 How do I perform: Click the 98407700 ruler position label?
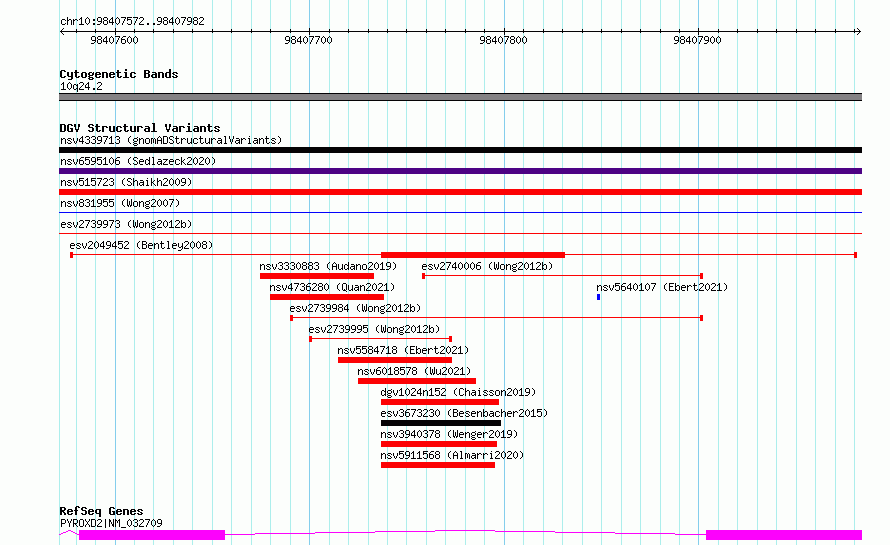308,40
